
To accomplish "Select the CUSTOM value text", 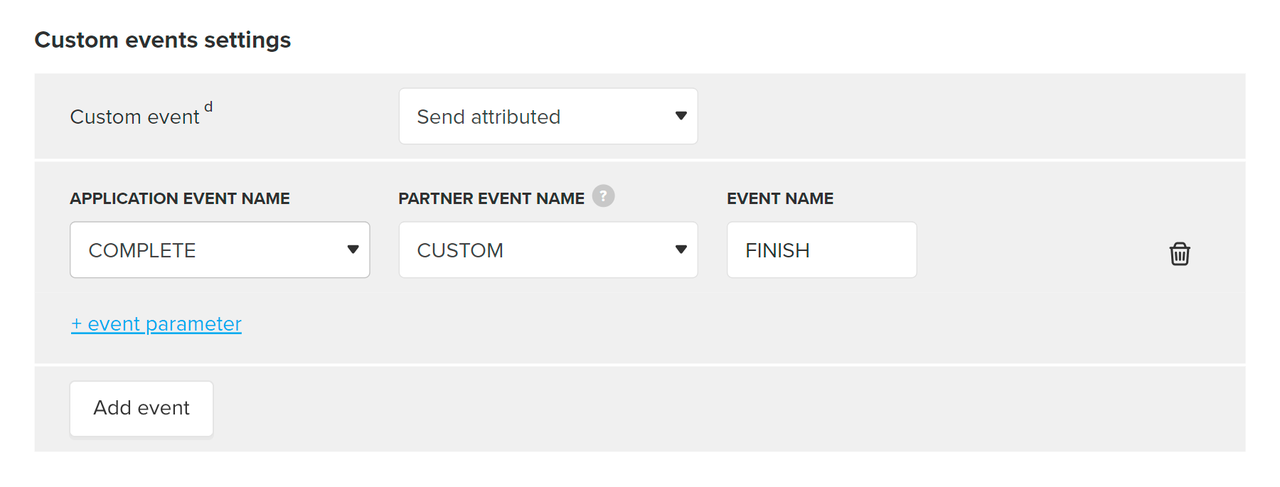I will tap(460, 250).
